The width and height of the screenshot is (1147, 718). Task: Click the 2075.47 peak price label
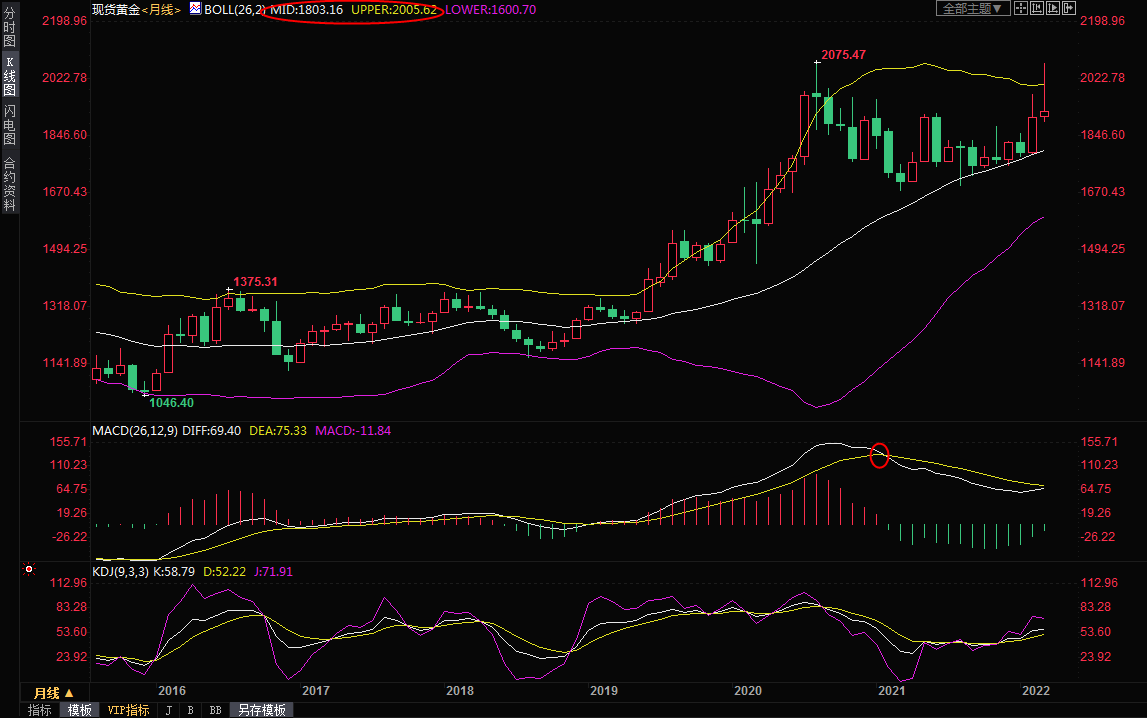point(843,55)
